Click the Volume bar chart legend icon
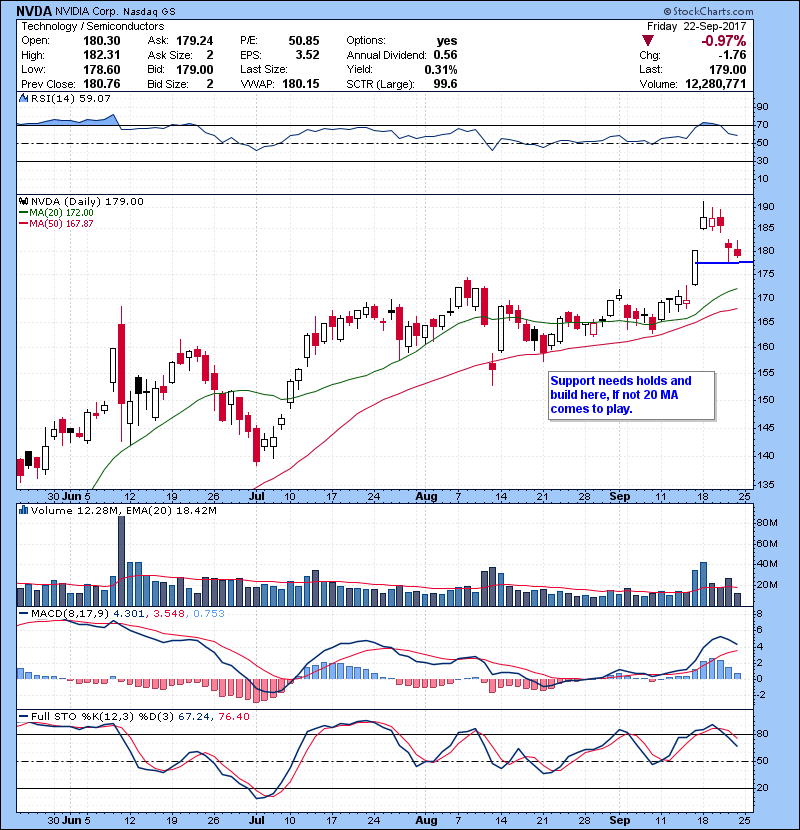 tap(23, 510)
